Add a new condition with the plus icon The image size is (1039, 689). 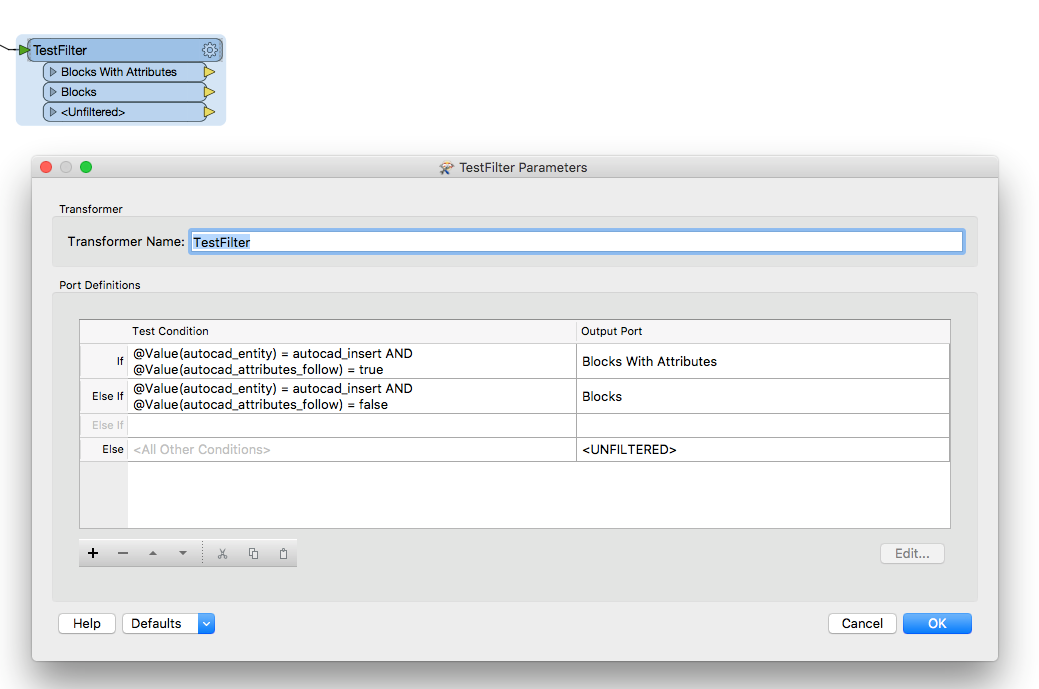pos(93,553)
